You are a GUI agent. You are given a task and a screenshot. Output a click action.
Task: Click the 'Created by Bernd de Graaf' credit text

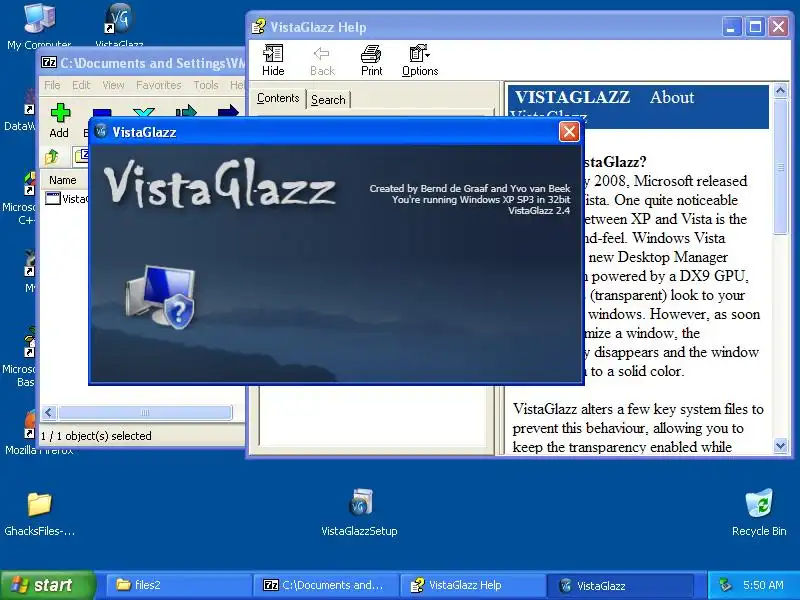tap(470, 189)
